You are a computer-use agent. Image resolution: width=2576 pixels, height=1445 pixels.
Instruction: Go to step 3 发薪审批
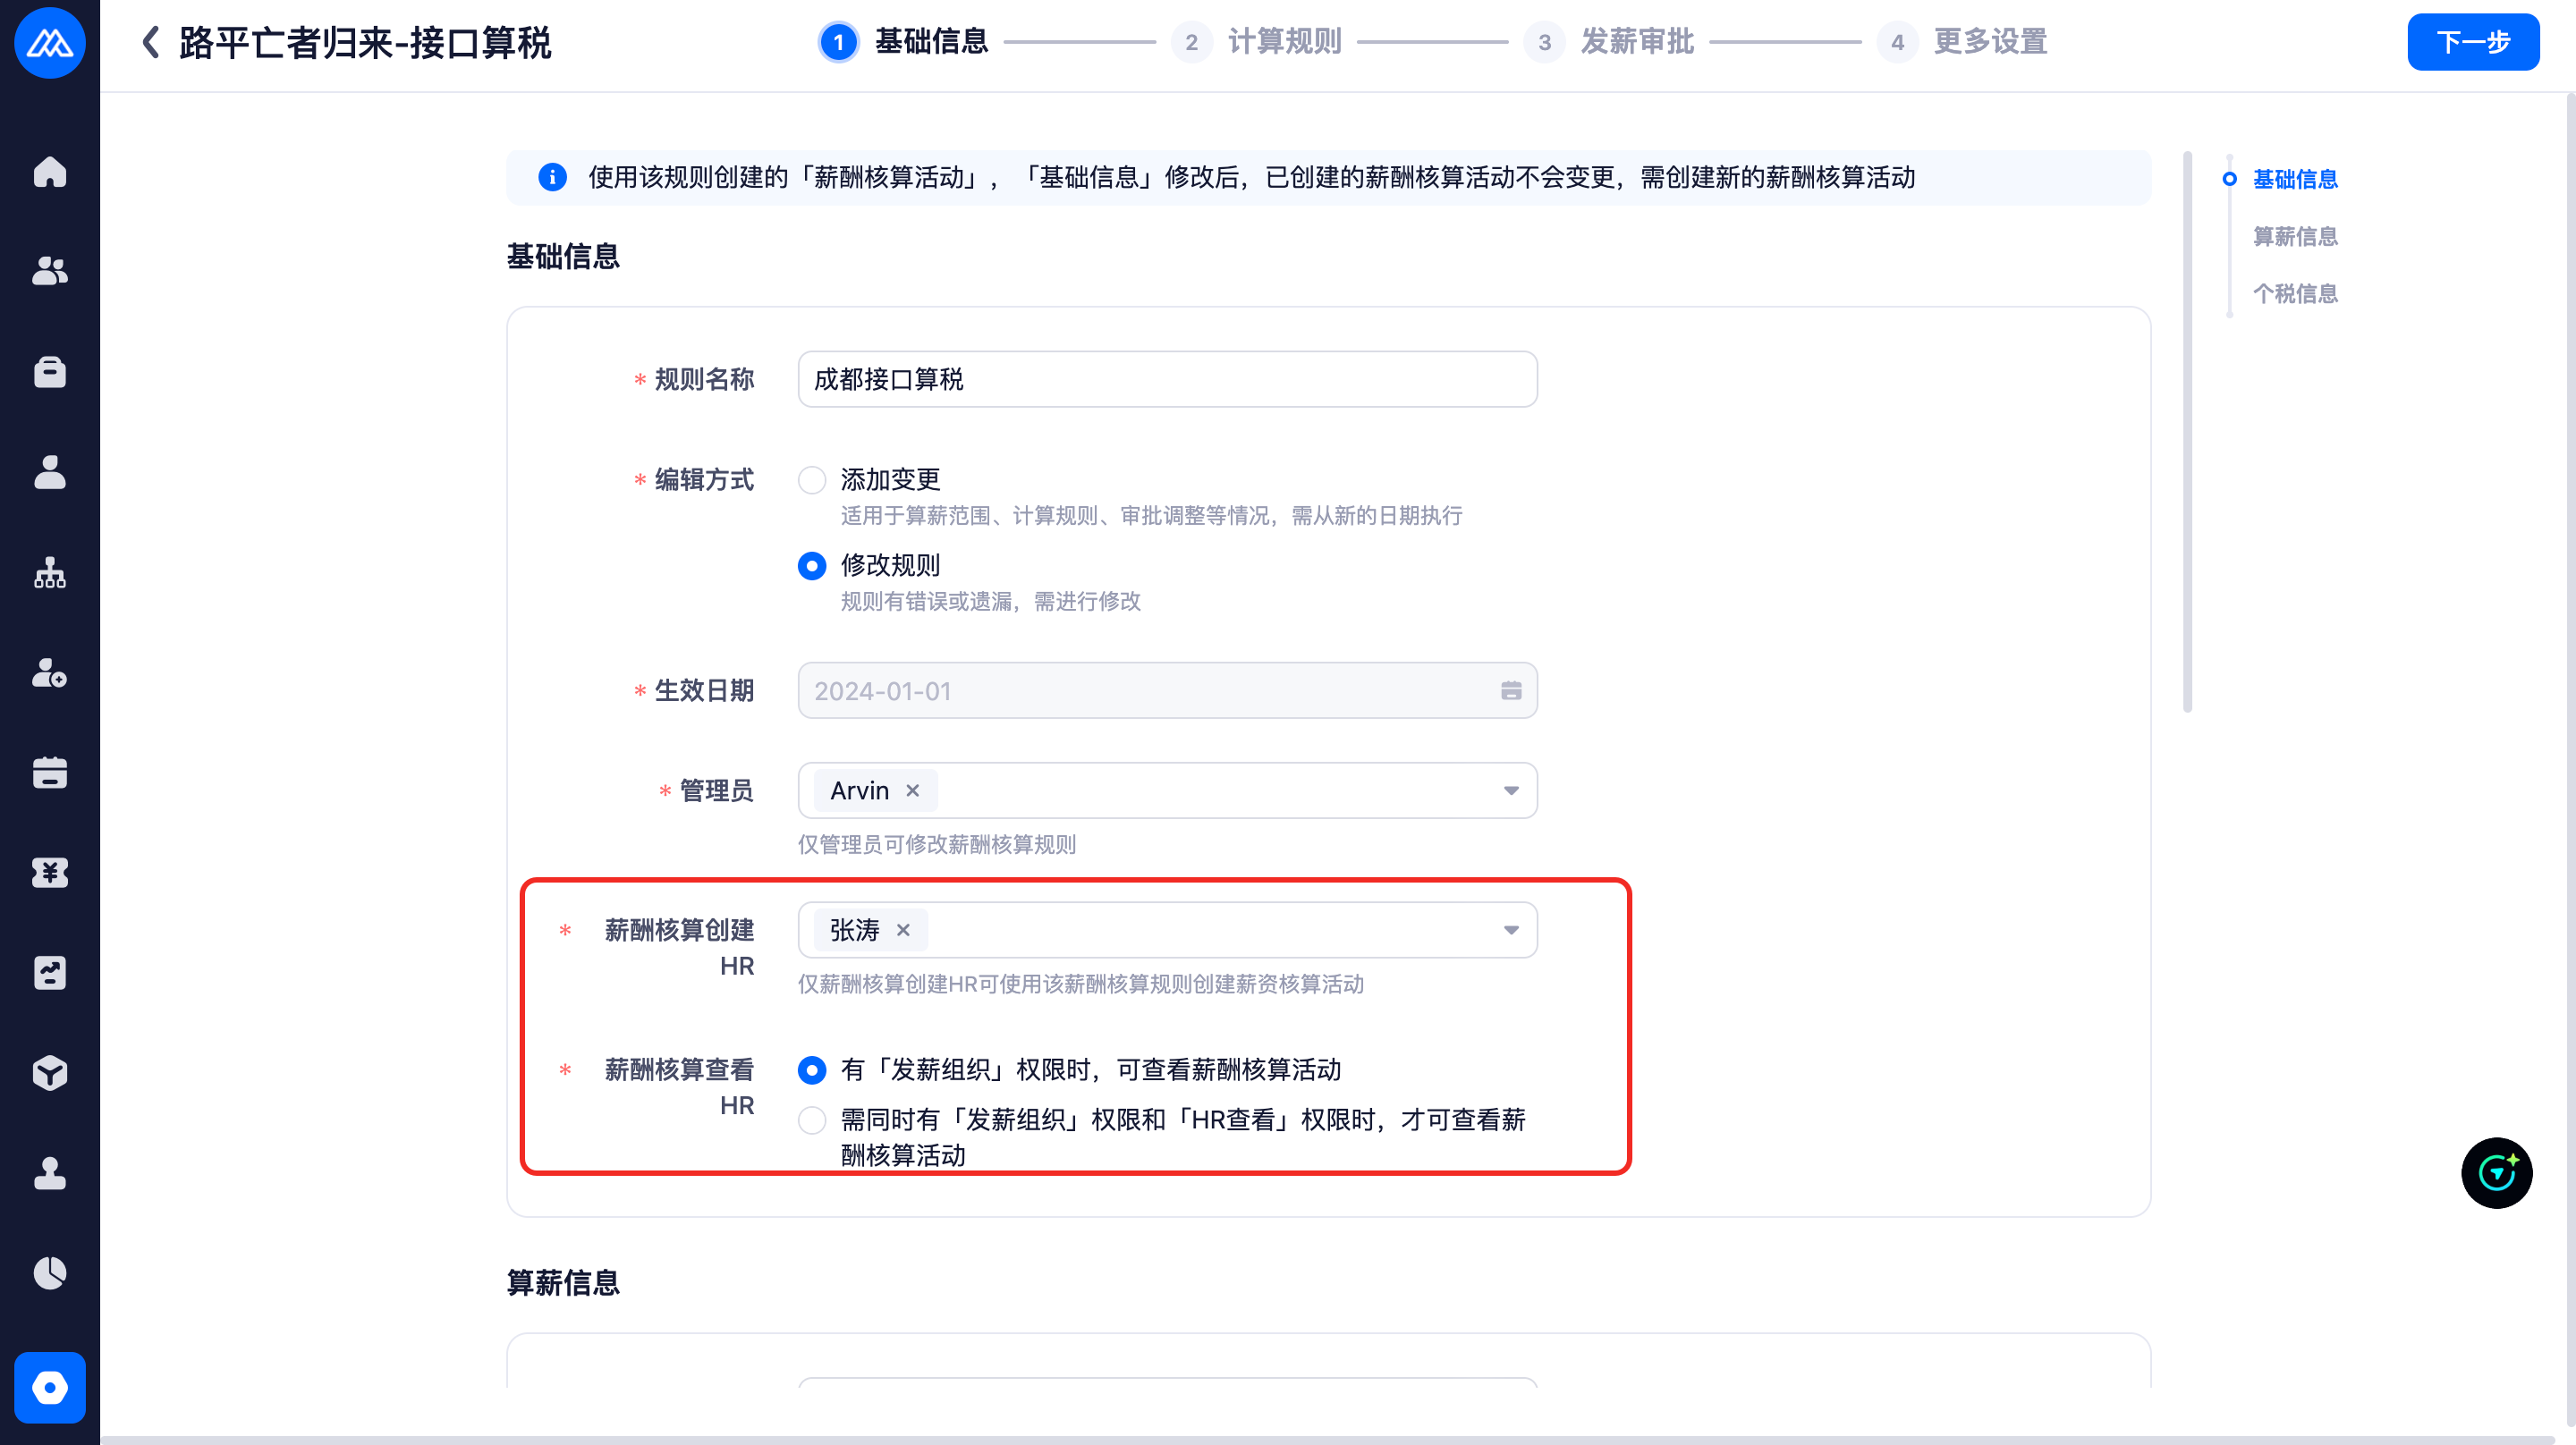[1609, 42]
